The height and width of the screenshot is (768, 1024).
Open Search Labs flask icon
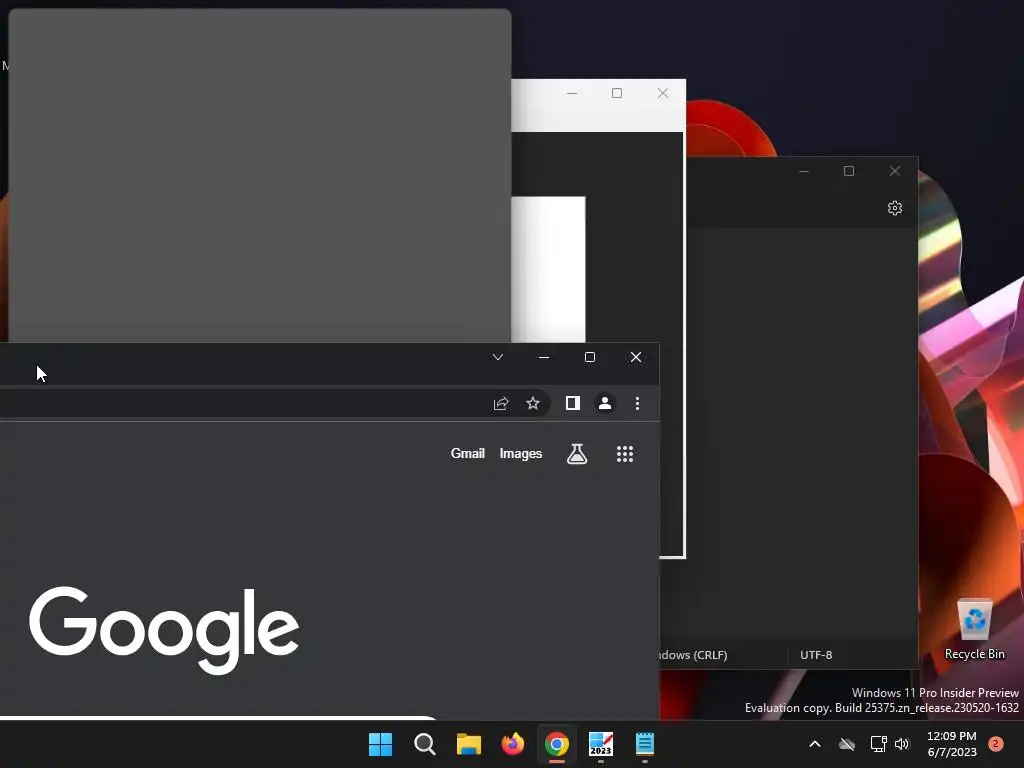[577, 454]
